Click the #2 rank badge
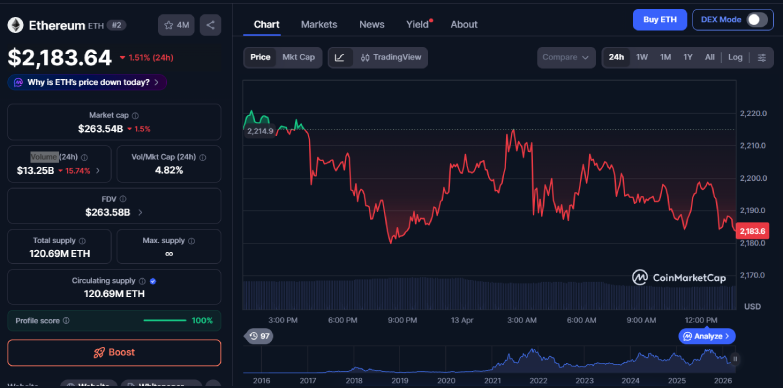The height and width of the screenshot is (388, 783). click(x=116, y=25)
